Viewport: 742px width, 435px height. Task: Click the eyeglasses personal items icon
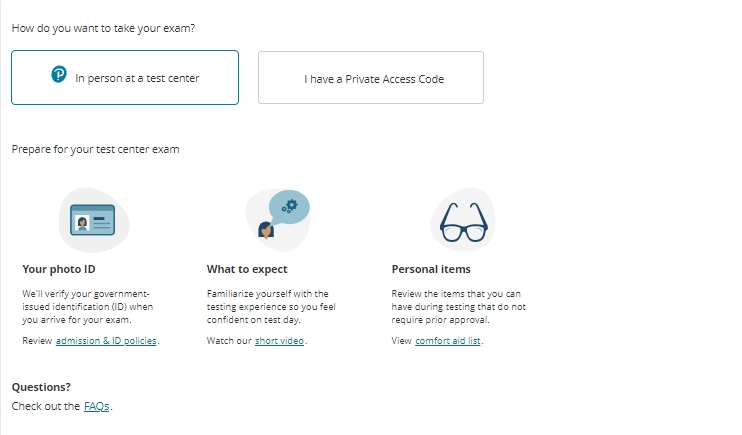coord(463,222)
